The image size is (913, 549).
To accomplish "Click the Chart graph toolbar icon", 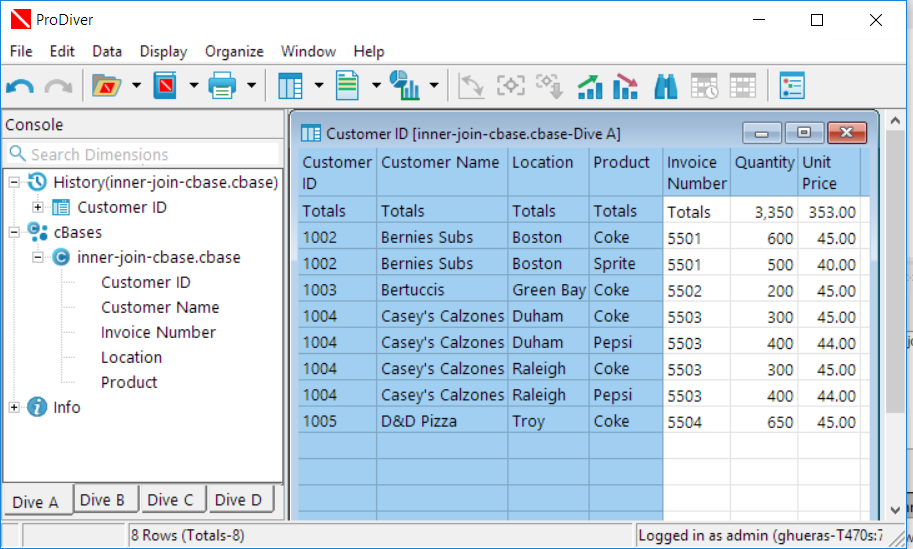I will [x=404, y=86].
